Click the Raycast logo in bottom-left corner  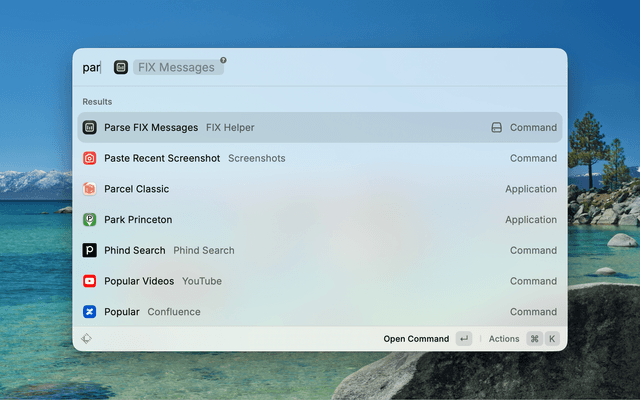(x=87, y=338)
